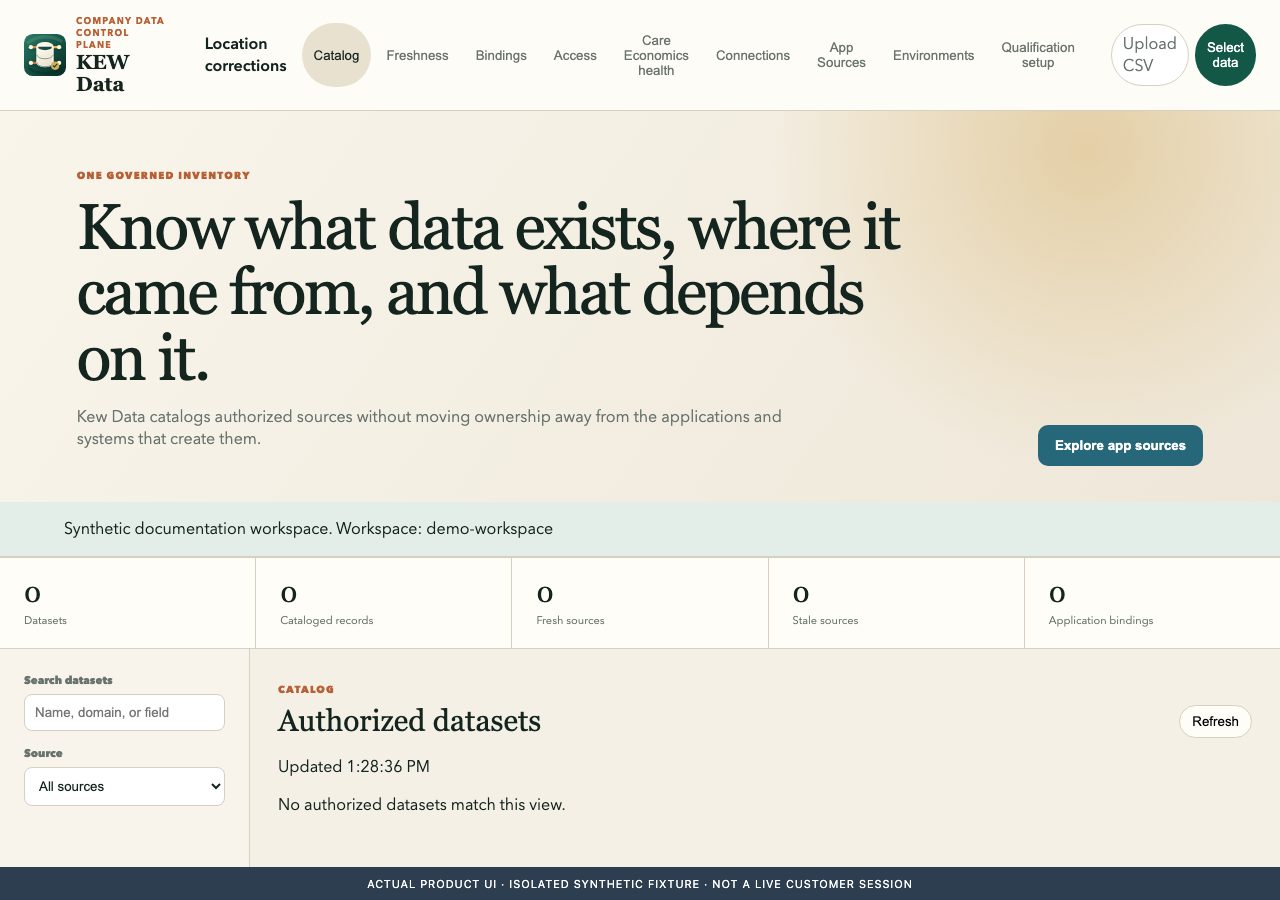Click the Datasets count card
1280x900 pixels.
point(127,603)
